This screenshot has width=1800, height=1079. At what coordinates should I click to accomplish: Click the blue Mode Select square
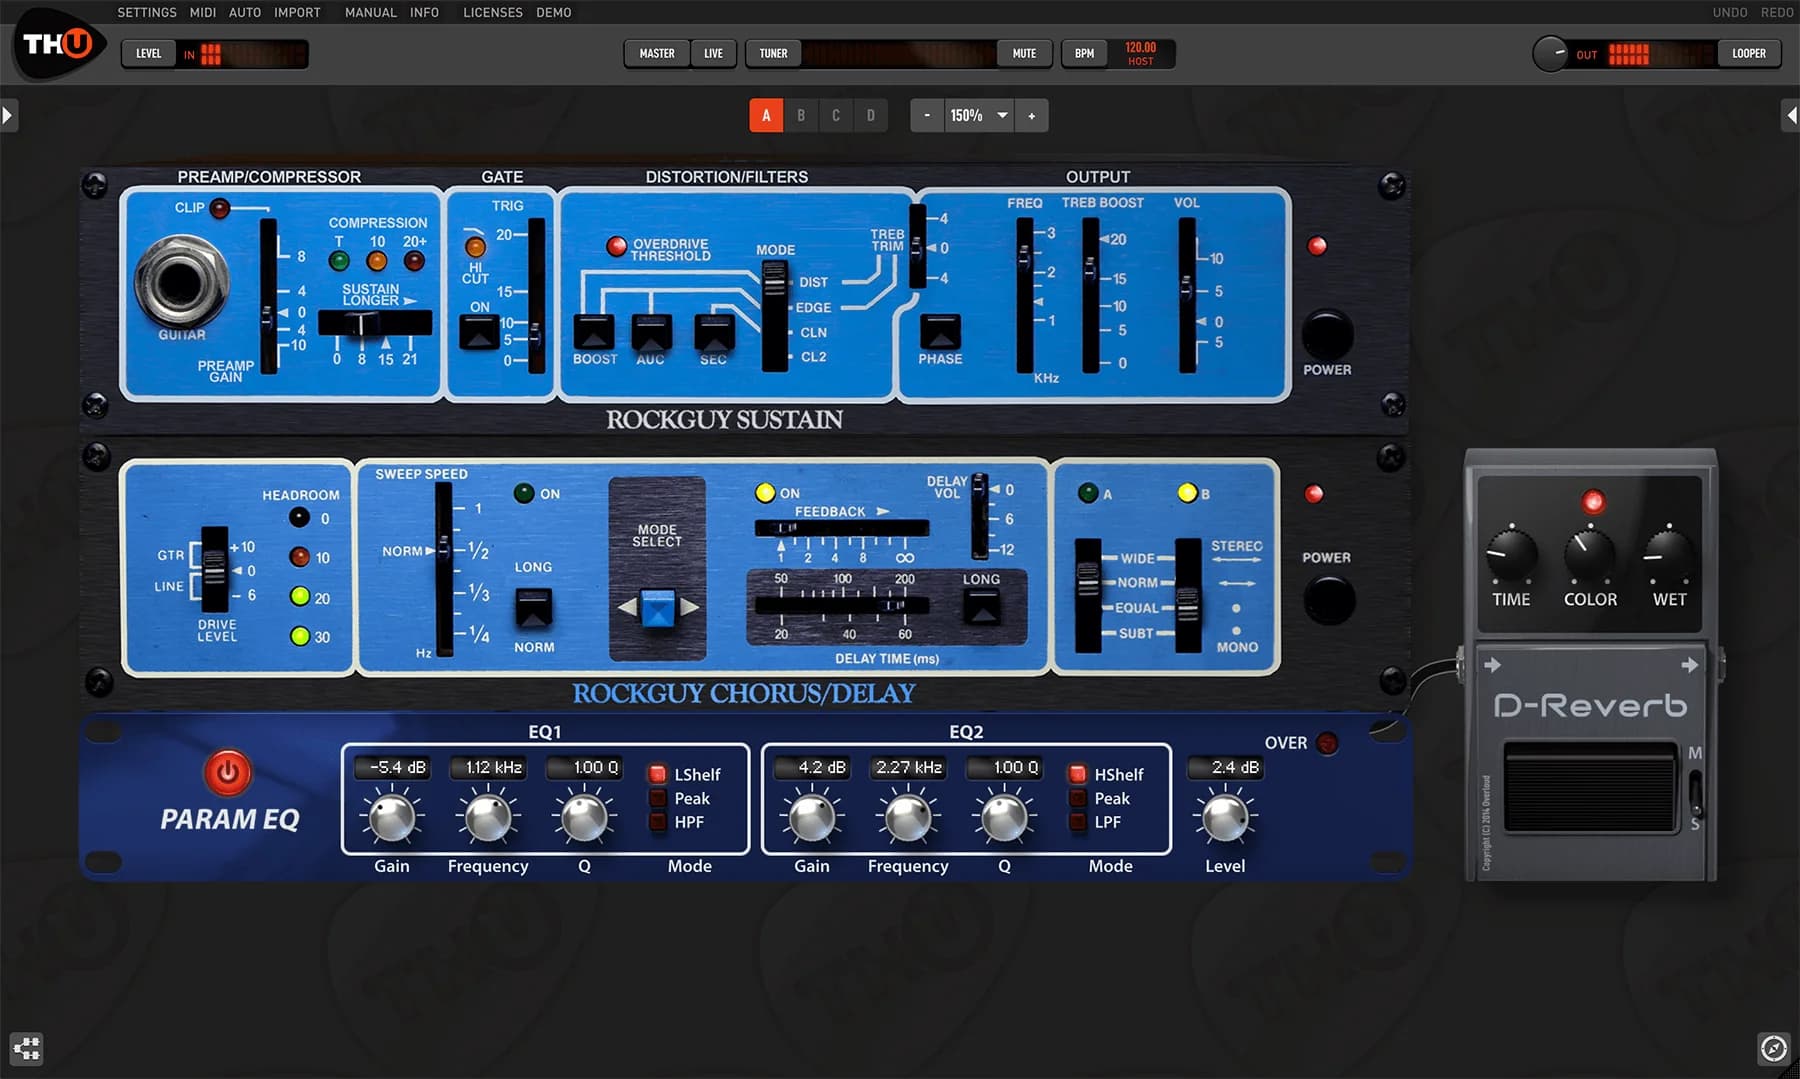pos(657,607)
